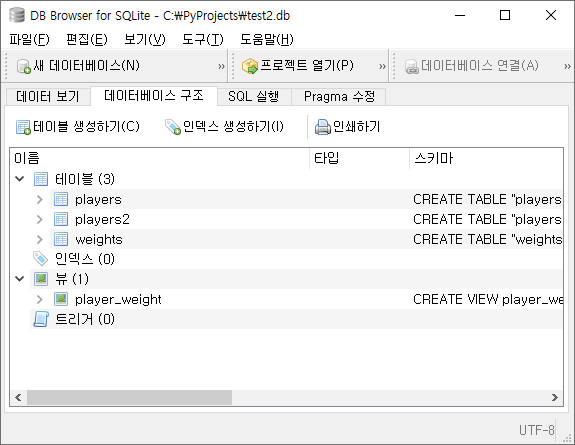The height and width of the screenshot is (445, 575).
Task: Click the table icon next to players2
Action: (61, 219)
